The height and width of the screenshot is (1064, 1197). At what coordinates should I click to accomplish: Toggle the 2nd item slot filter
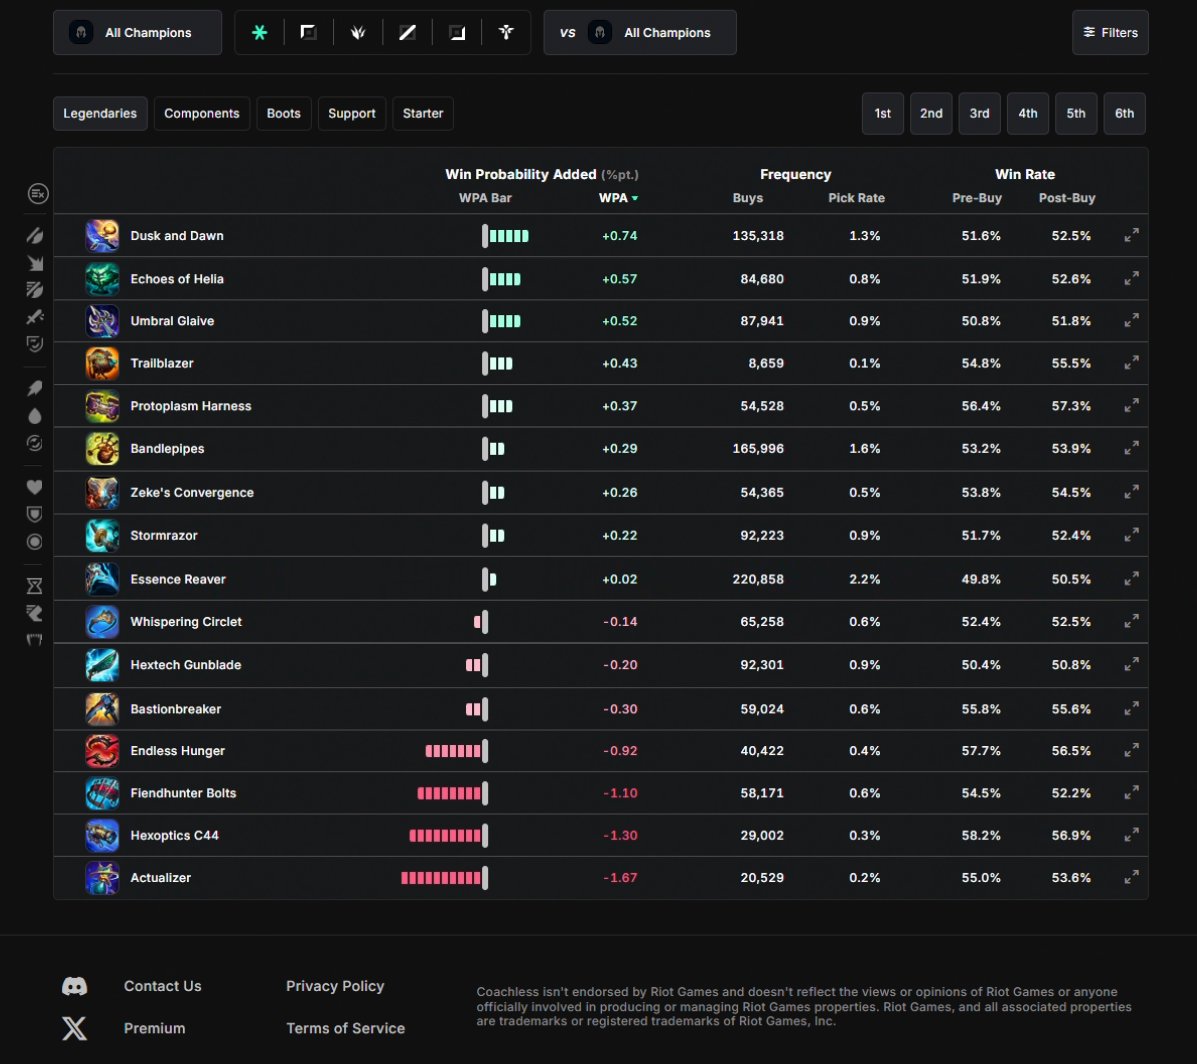pos(931,113)
